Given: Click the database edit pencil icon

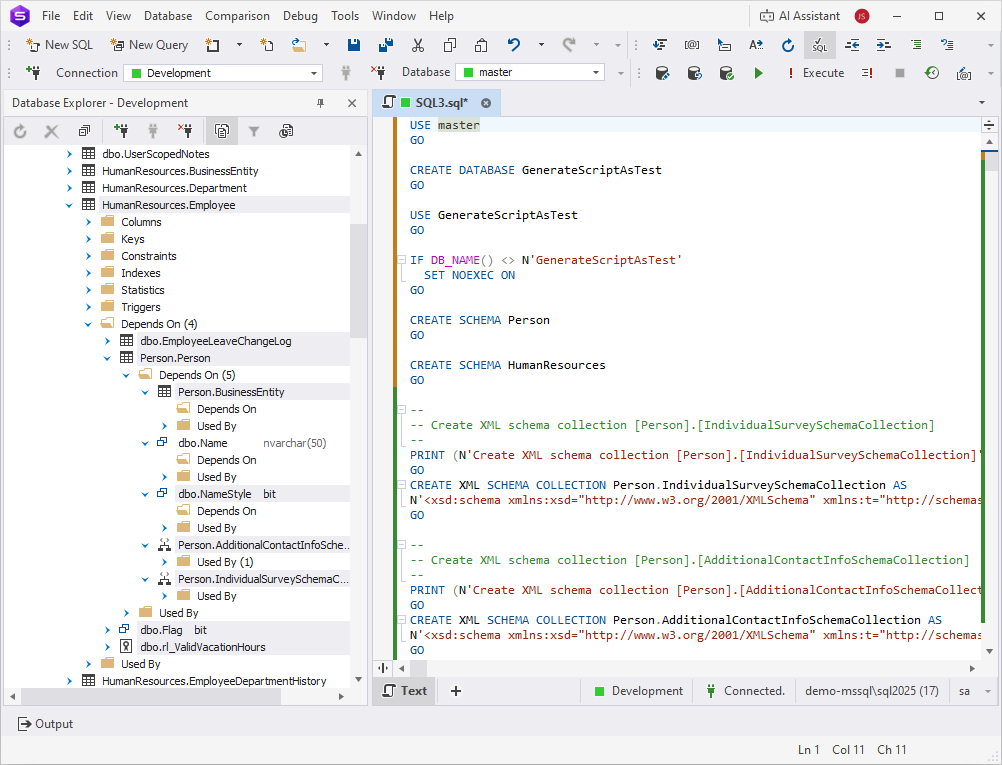Looking at the screenshot, I should [x=663, y=73].
